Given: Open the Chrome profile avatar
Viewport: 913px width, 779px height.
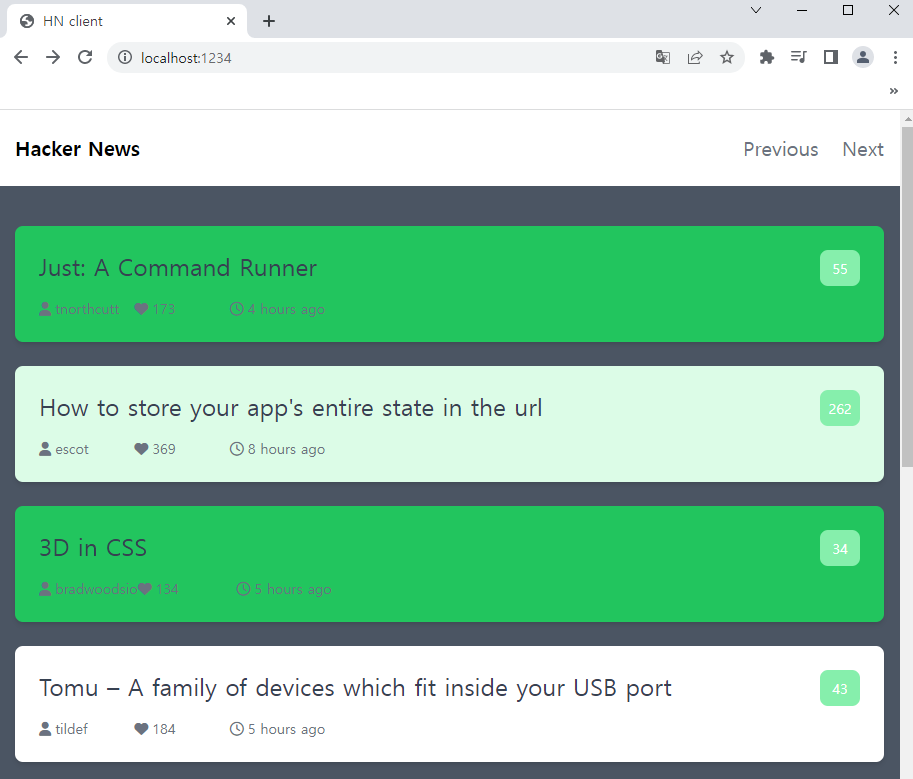Looking at the screenshot, I should (x=863, y=57).
